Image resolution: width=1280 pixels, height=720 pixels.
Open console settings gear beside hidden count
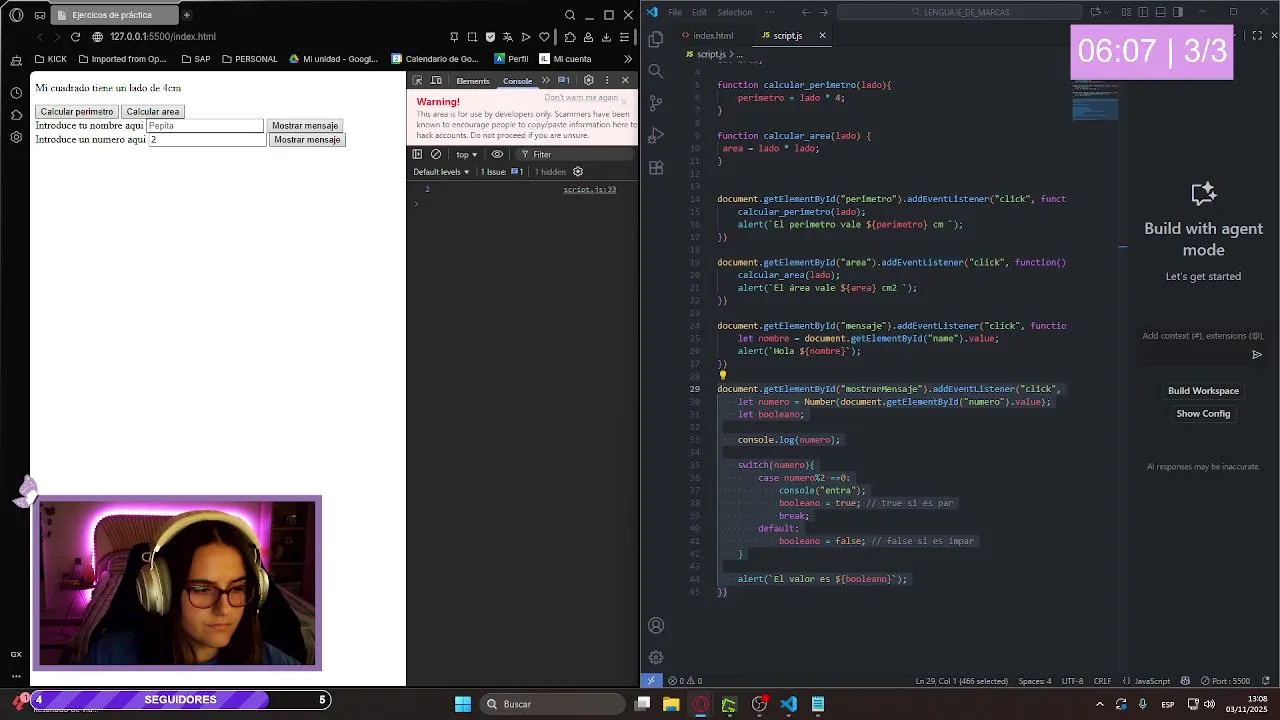coord(577,172)
